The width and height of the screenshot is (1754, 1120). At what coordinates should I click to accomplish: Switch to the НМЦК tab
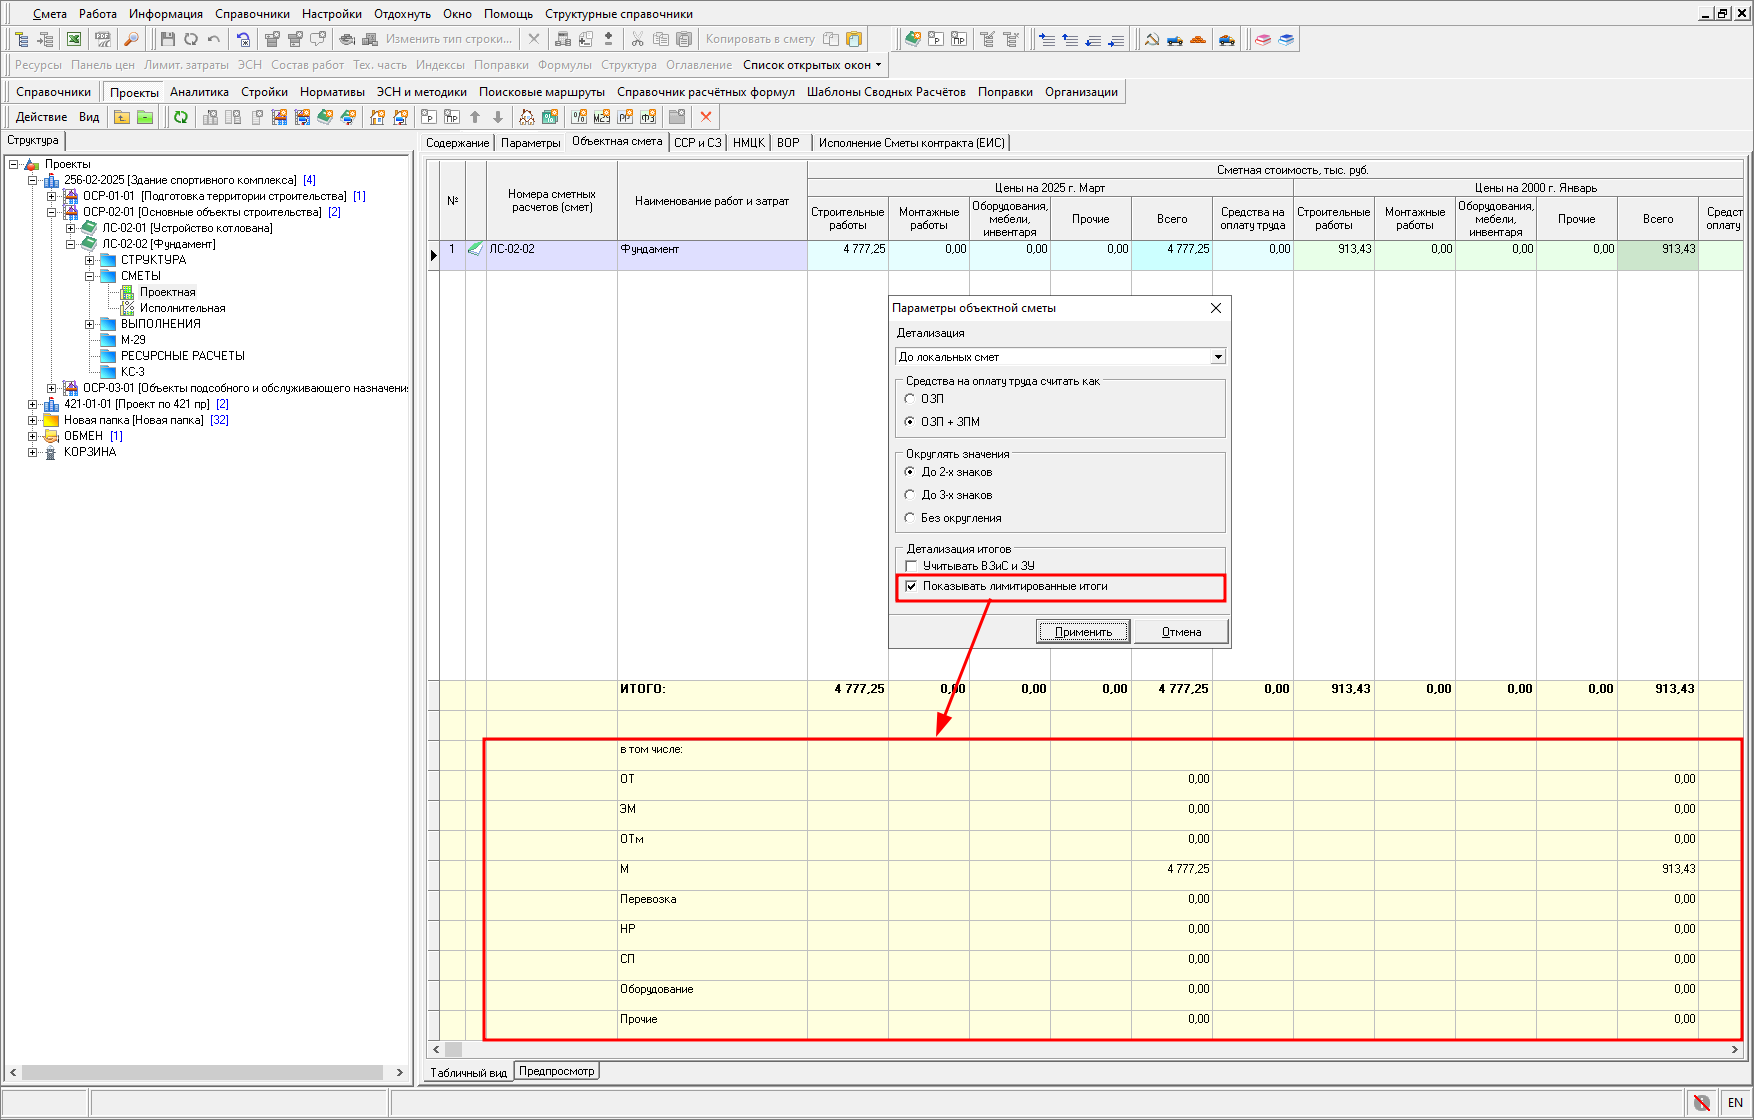pyautogui.click(x=748, y=143)
